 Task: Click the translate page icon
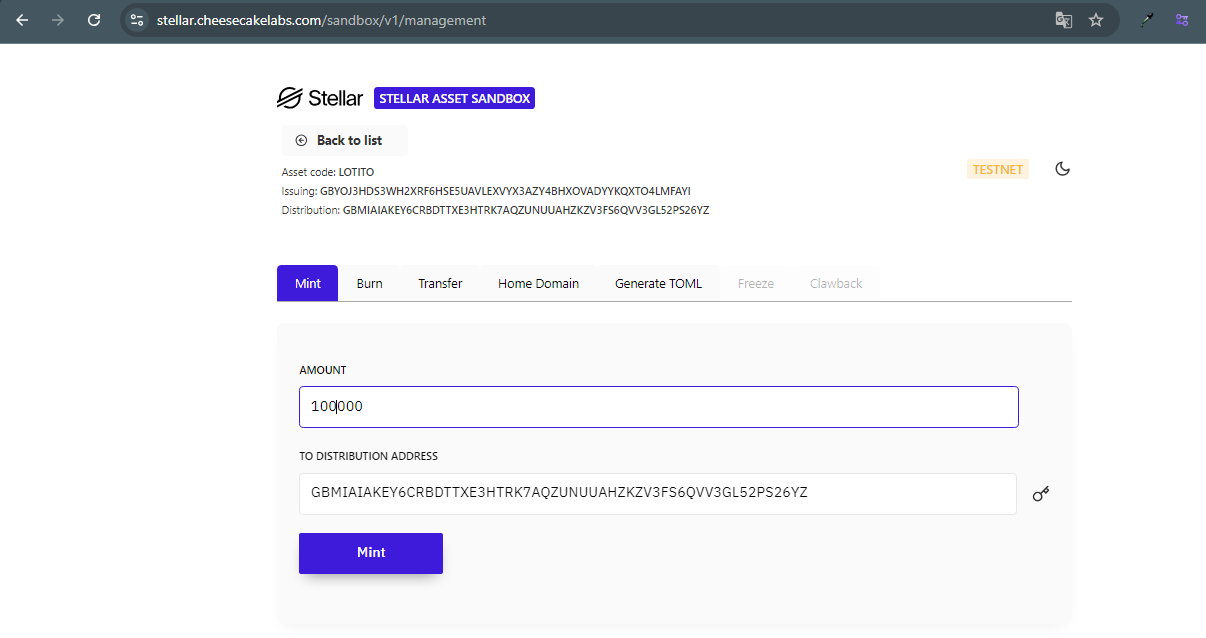pos(1064,20)
